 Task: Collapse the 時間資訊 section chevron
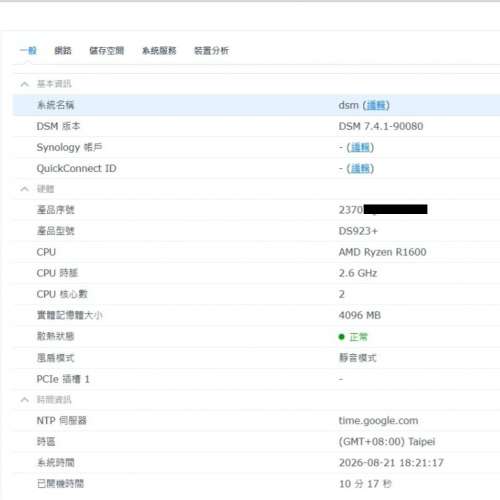(24, 399)
